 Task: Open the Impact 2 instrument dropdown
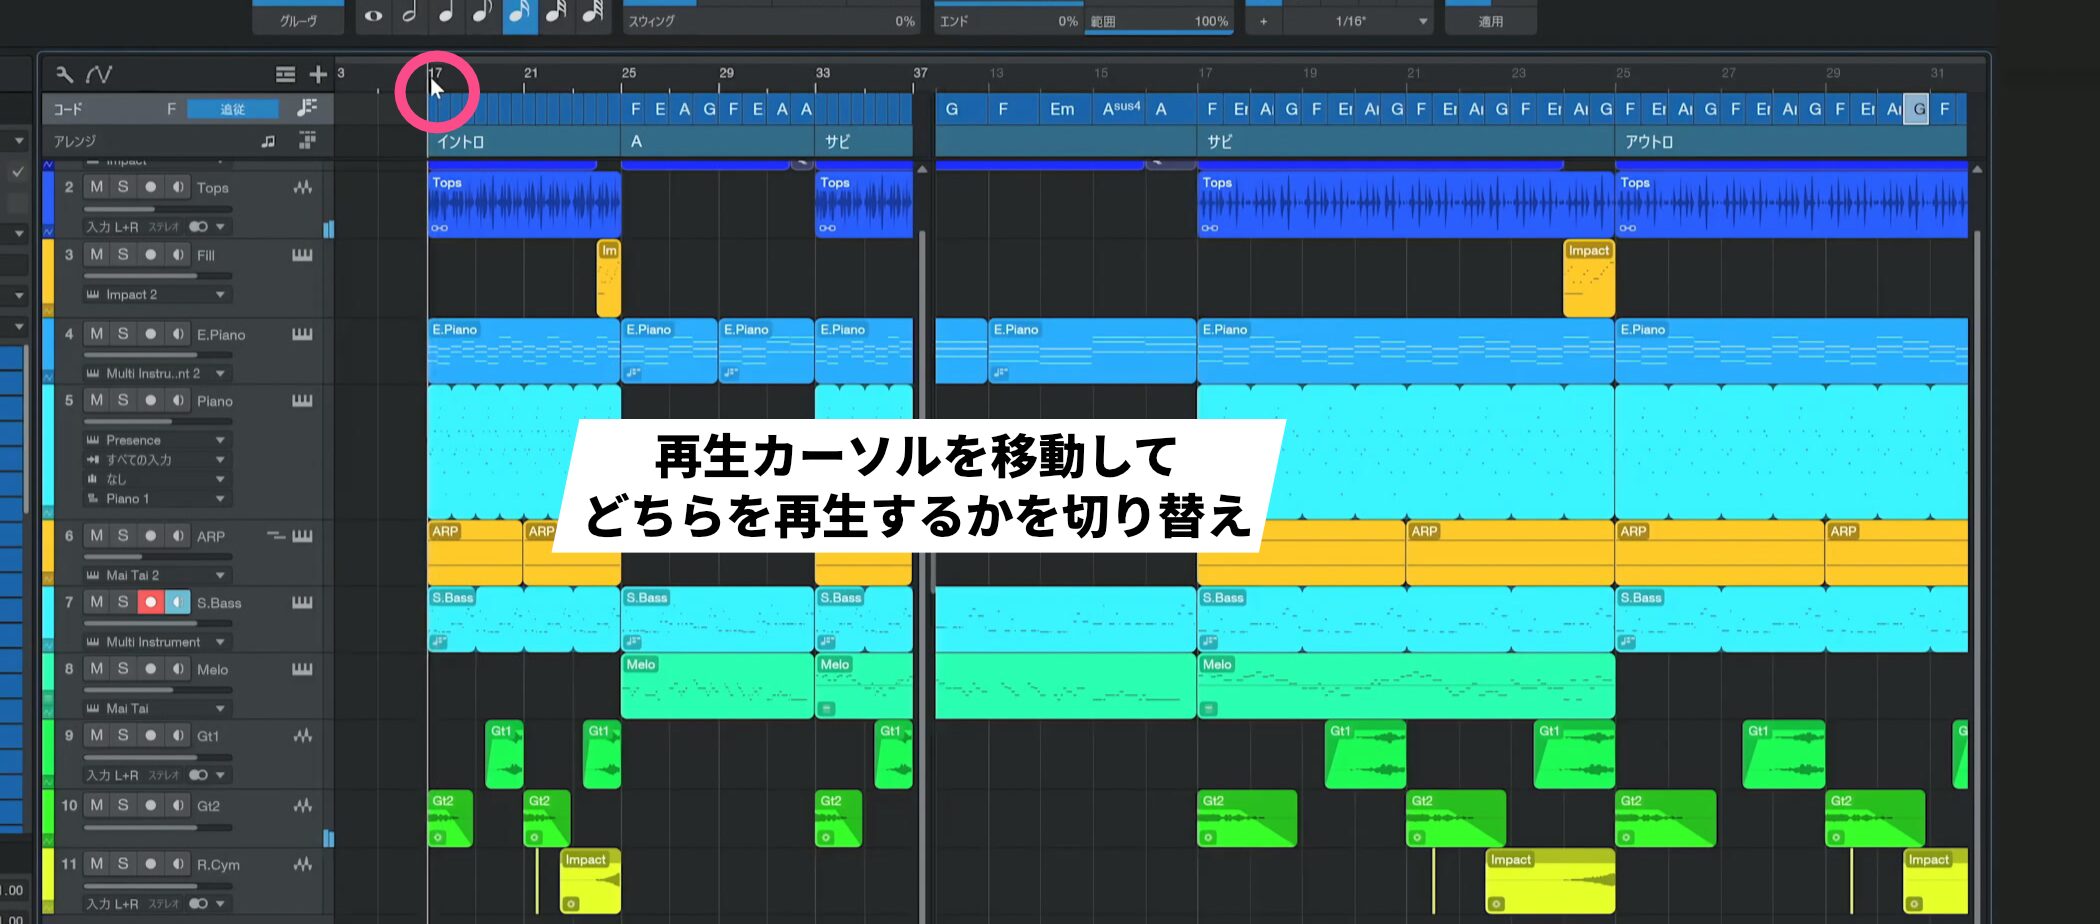pos(220,295)
